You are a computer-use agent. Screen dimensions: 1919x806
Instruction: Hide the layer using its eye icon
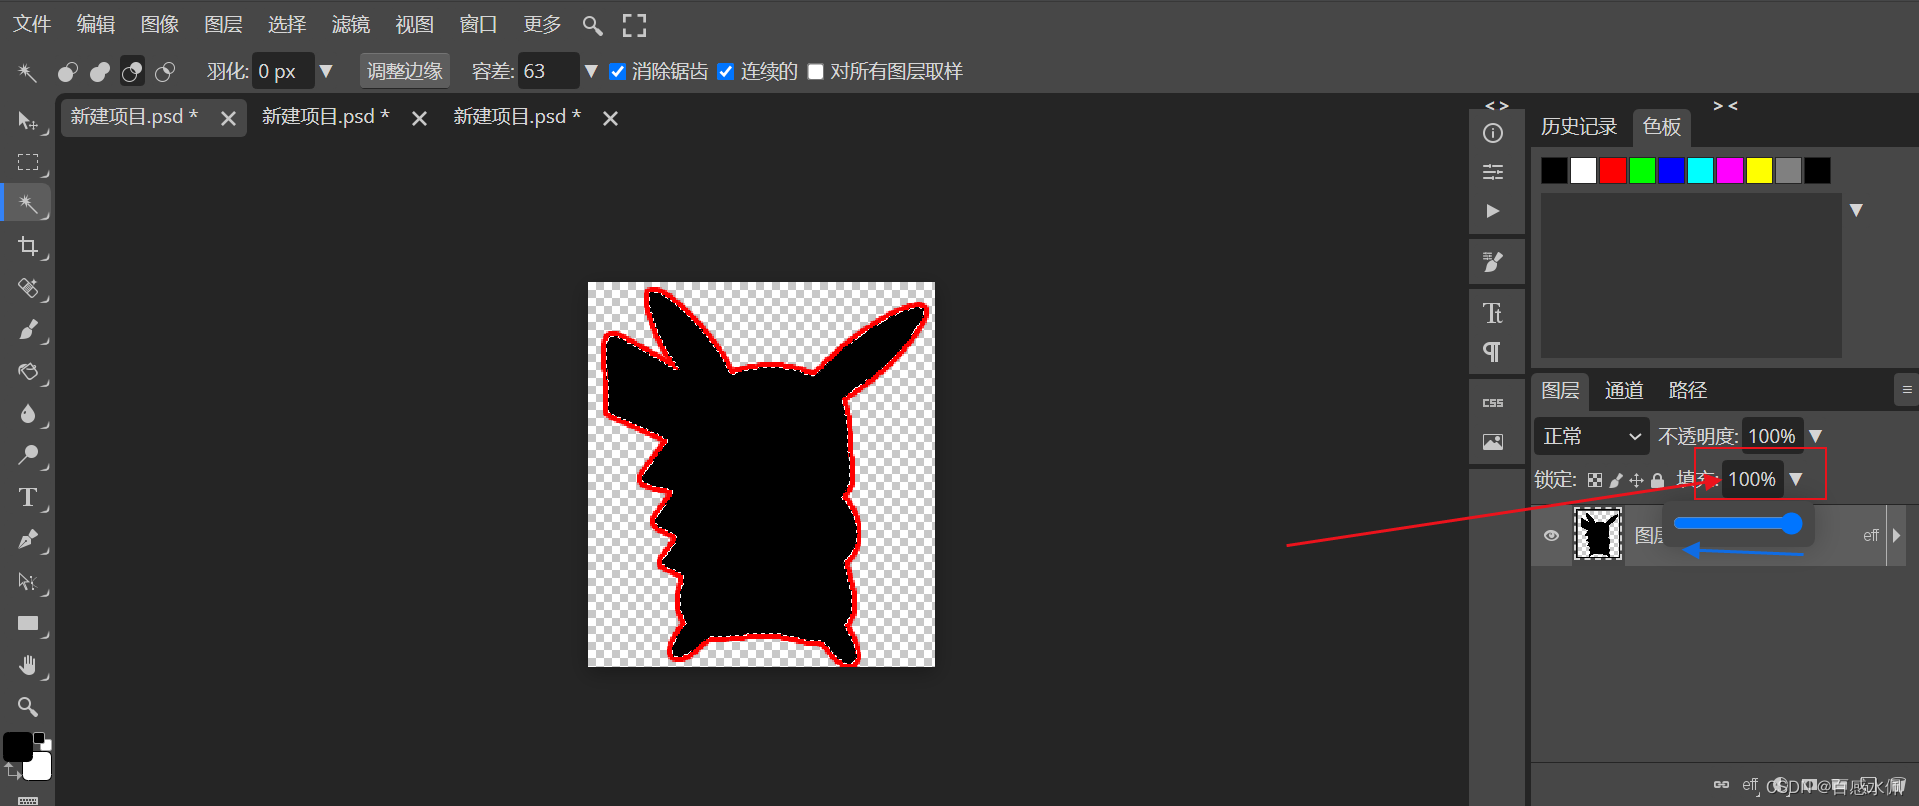(1551, 536)
